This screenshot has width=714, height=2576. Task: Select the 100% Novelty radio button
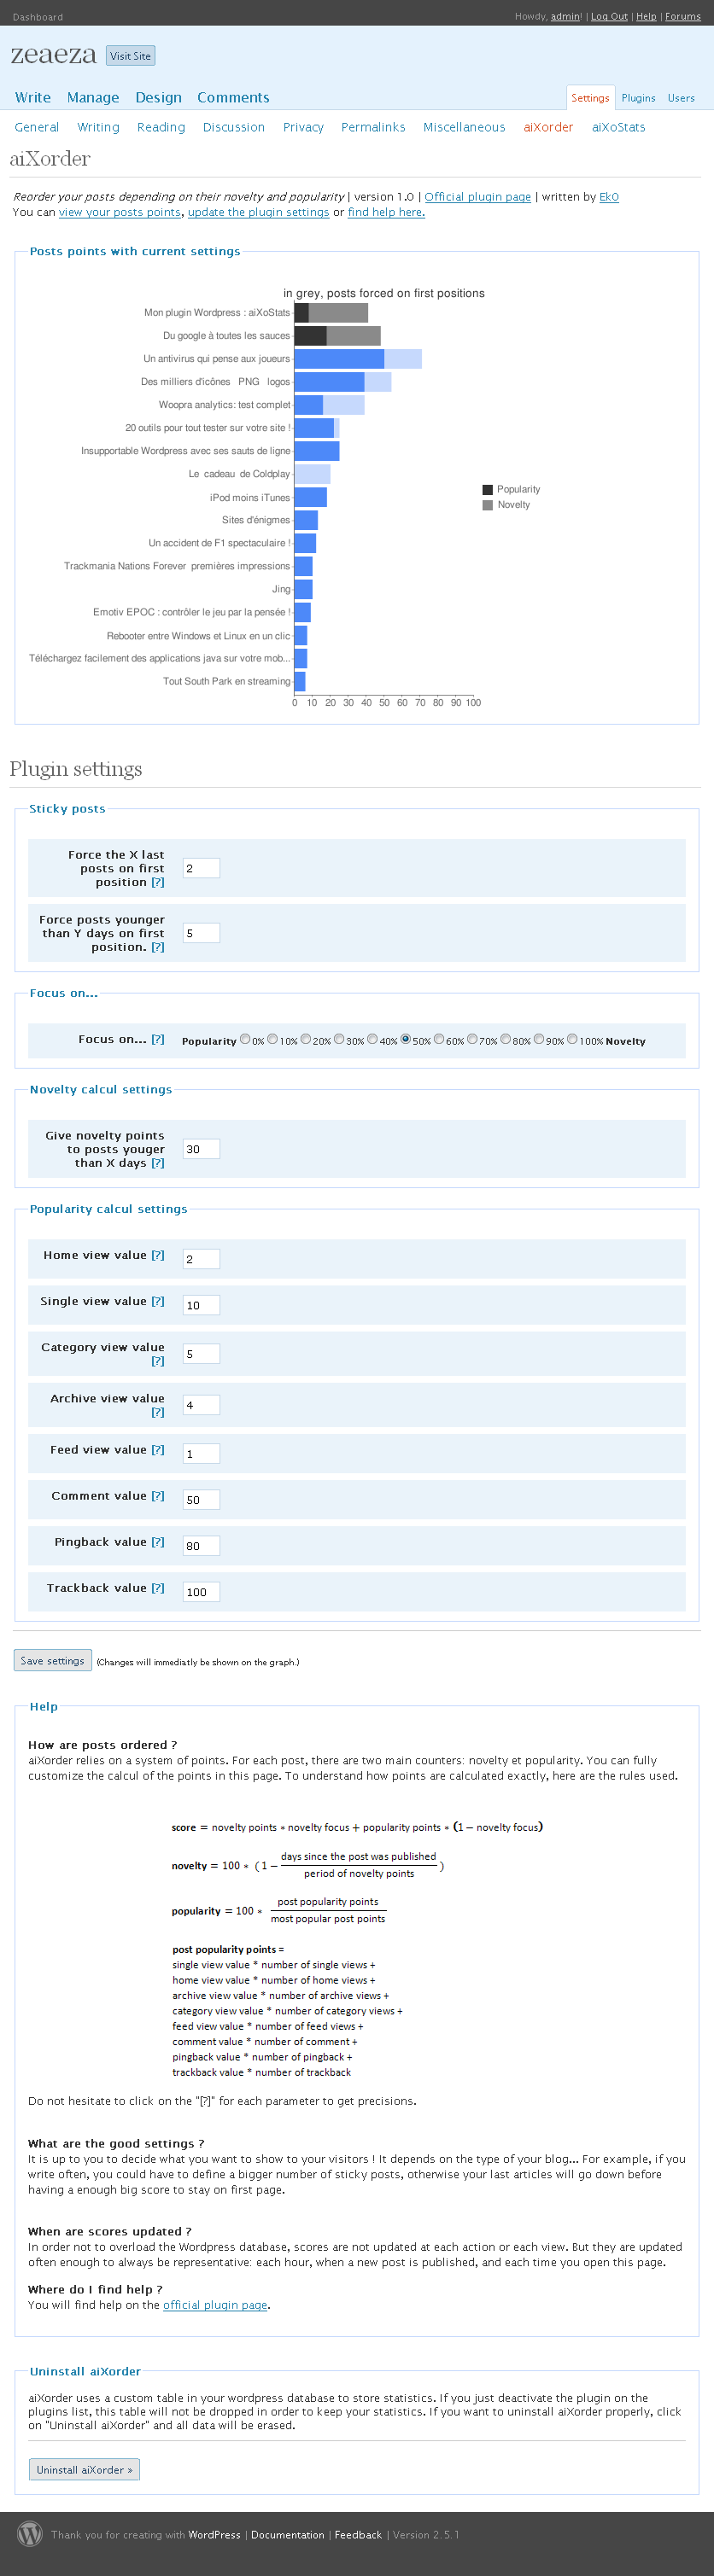coord(572,1038)
